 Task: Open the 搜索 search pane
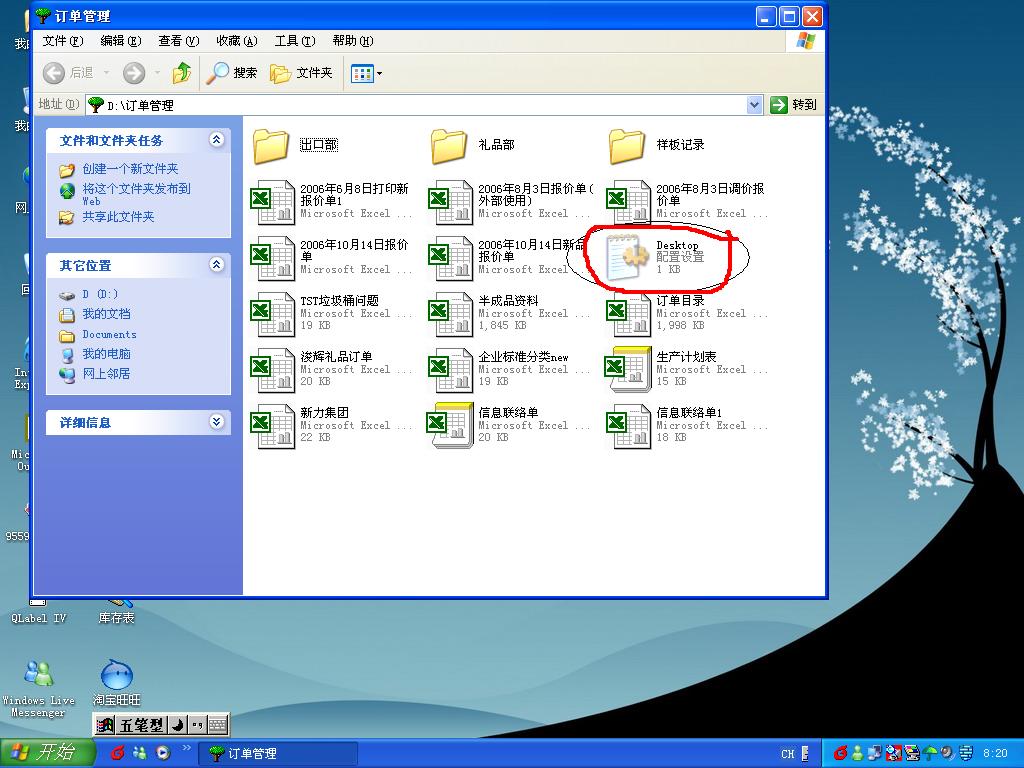[231, 72]
